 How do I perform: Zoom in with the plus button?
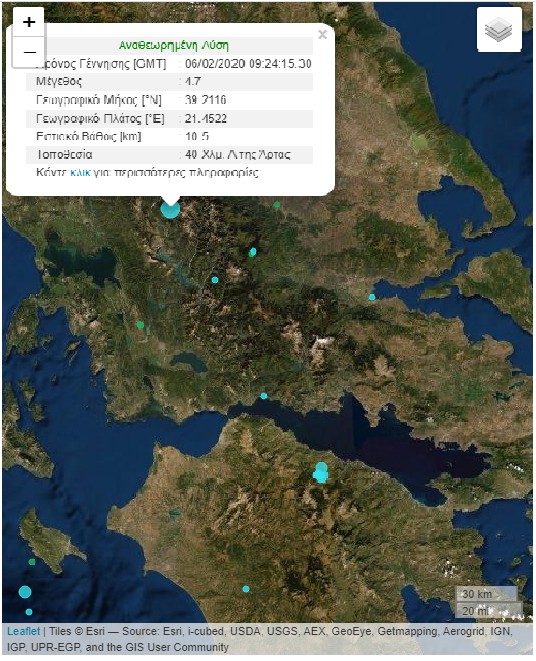tap(29, 21)
